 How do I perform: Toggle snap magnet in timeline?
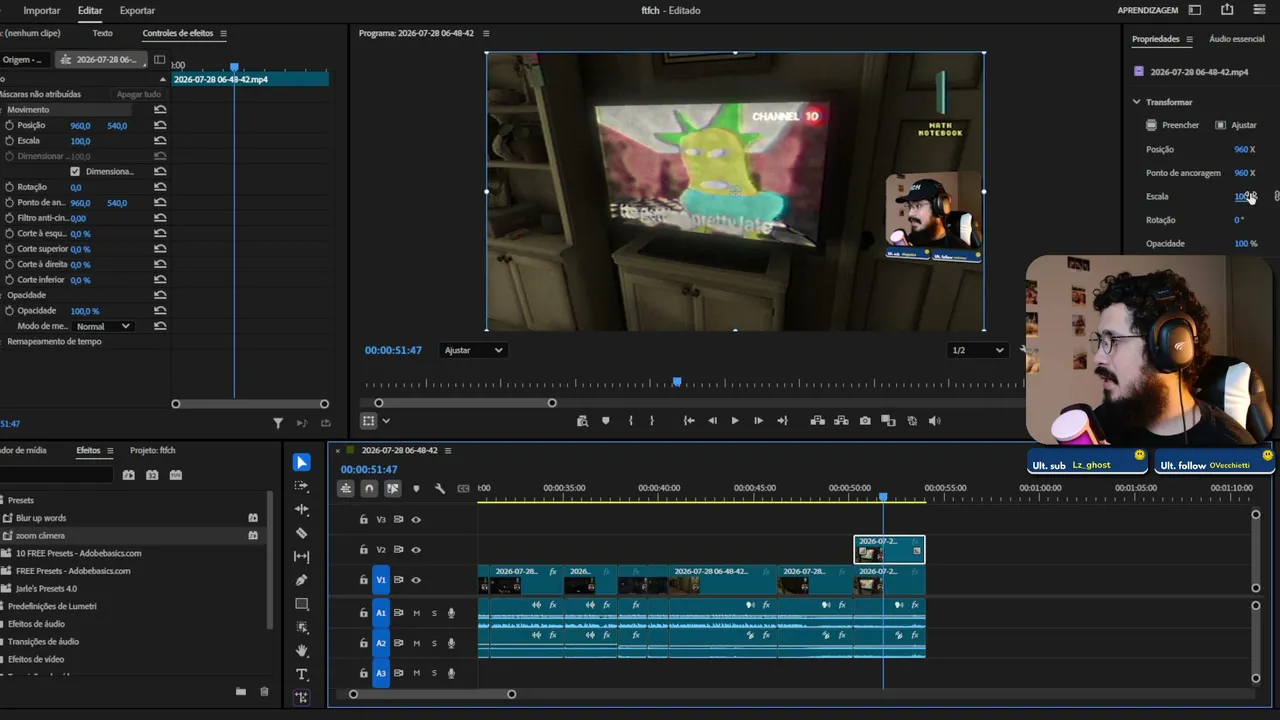[369, 489]
